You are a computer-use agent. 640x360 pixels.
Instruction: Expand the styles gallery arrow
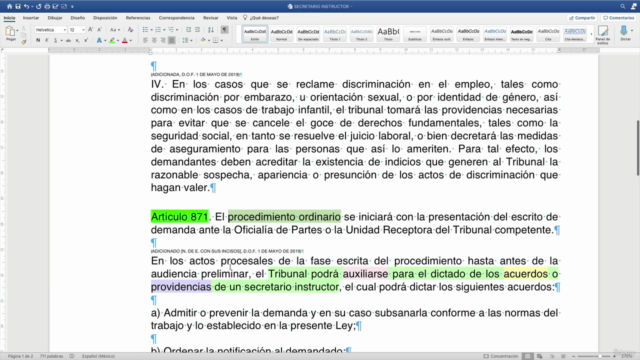pyautogui.click(x=591, y=34)
